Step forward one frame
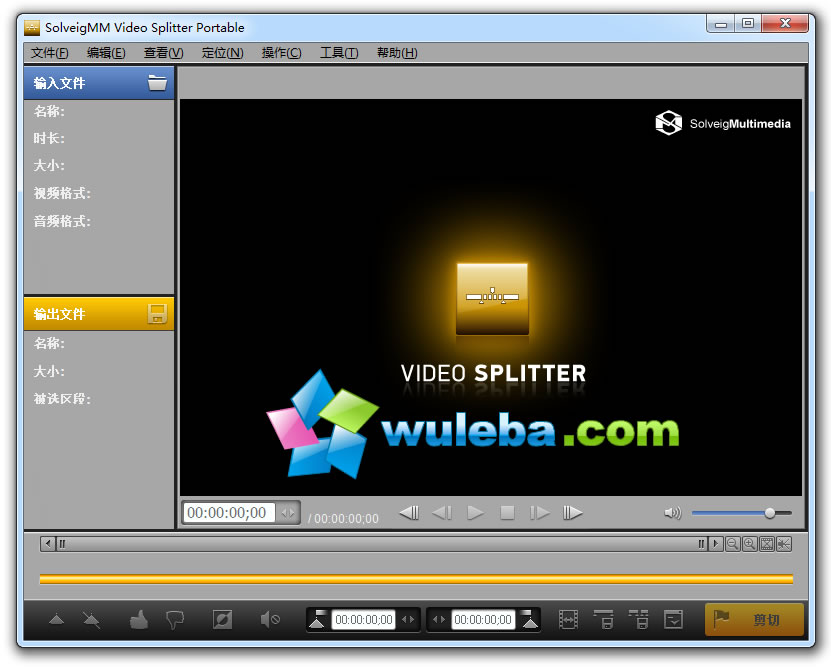Screen dimensions: 831x667 (540, 513)
